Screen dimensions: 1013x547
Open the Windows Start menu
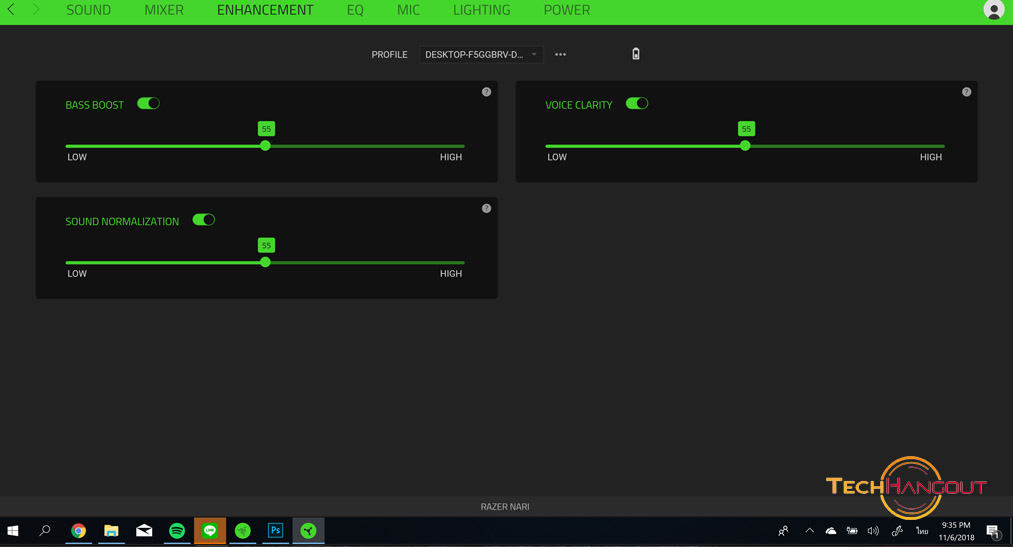13,531
